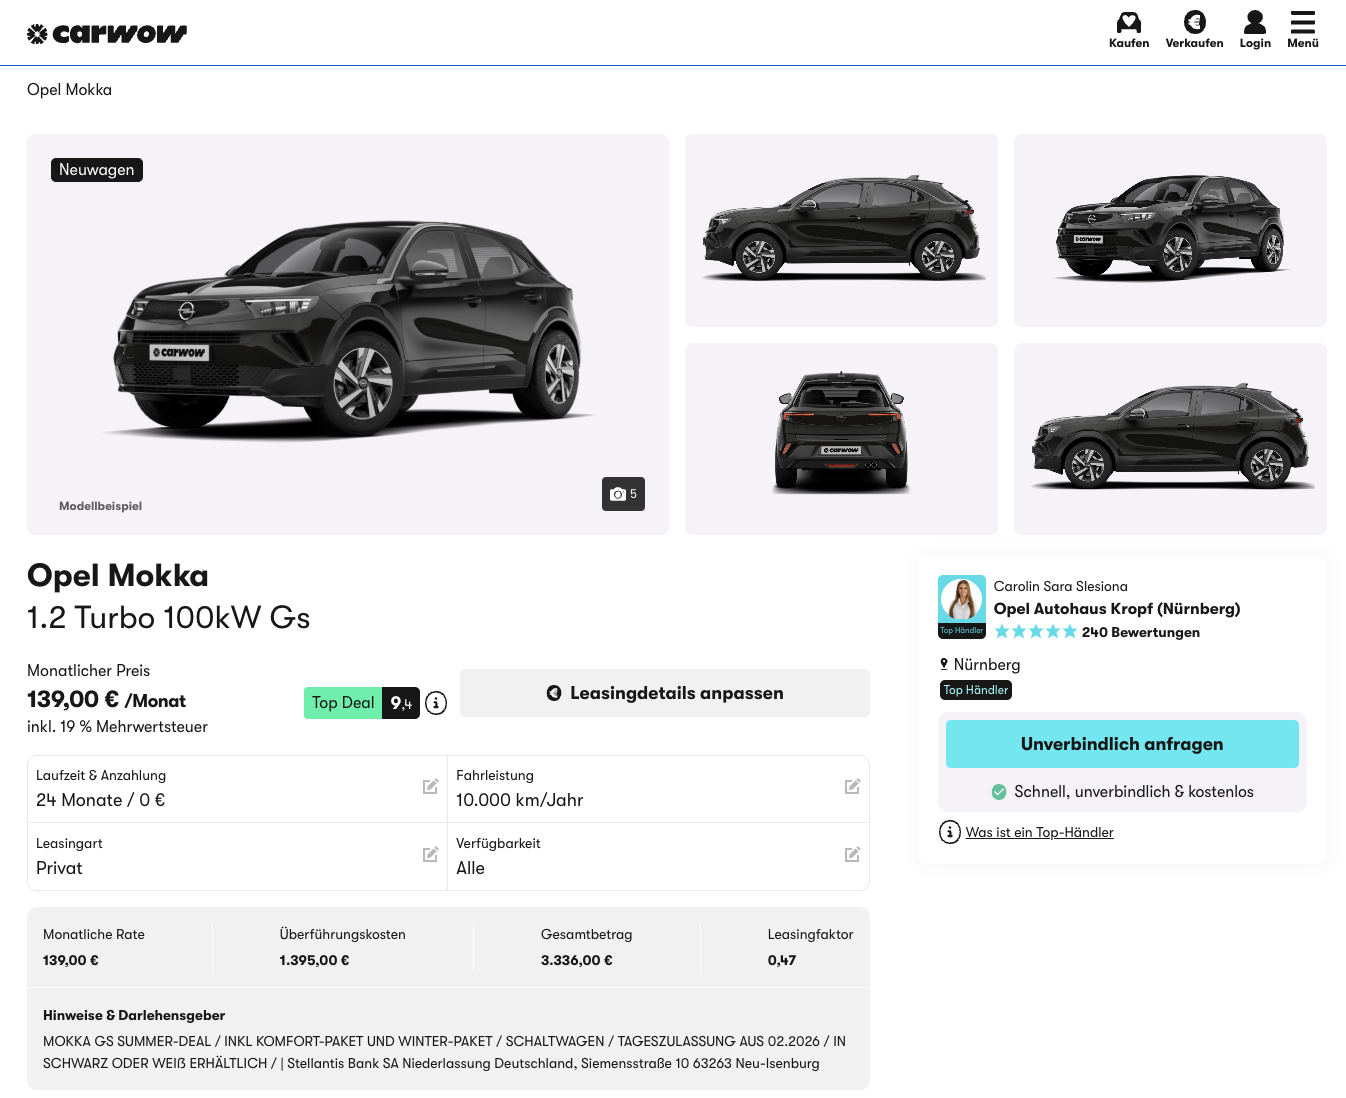Open the Menü hamburger icon

point(1302,22)
